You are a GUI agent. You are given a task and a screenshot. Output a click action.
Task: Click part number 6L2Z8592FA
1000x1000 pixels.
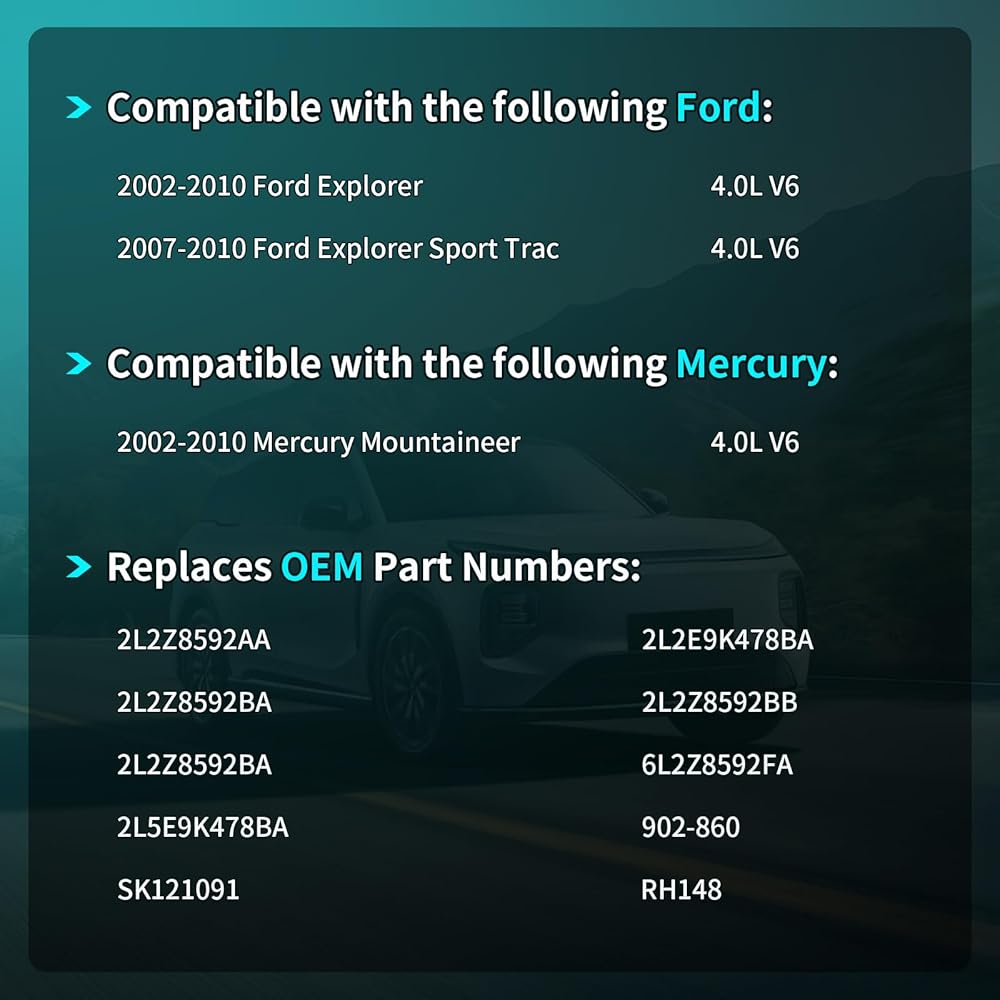717,765
